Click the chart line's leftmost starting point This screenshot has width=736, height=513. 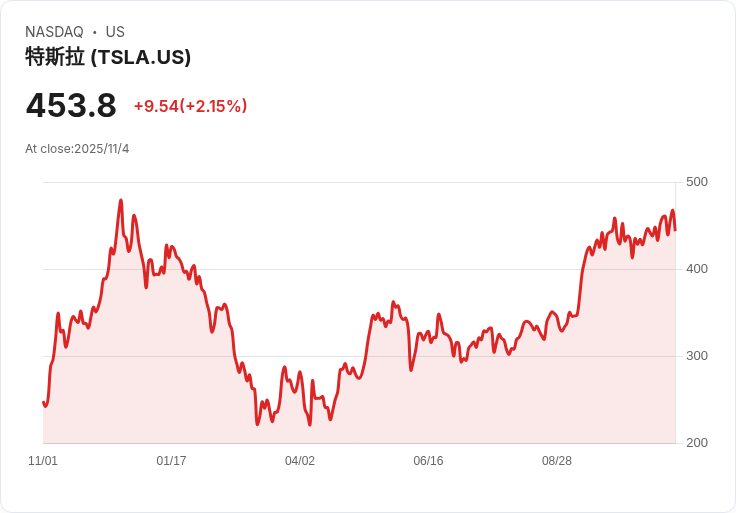point(43,402)
